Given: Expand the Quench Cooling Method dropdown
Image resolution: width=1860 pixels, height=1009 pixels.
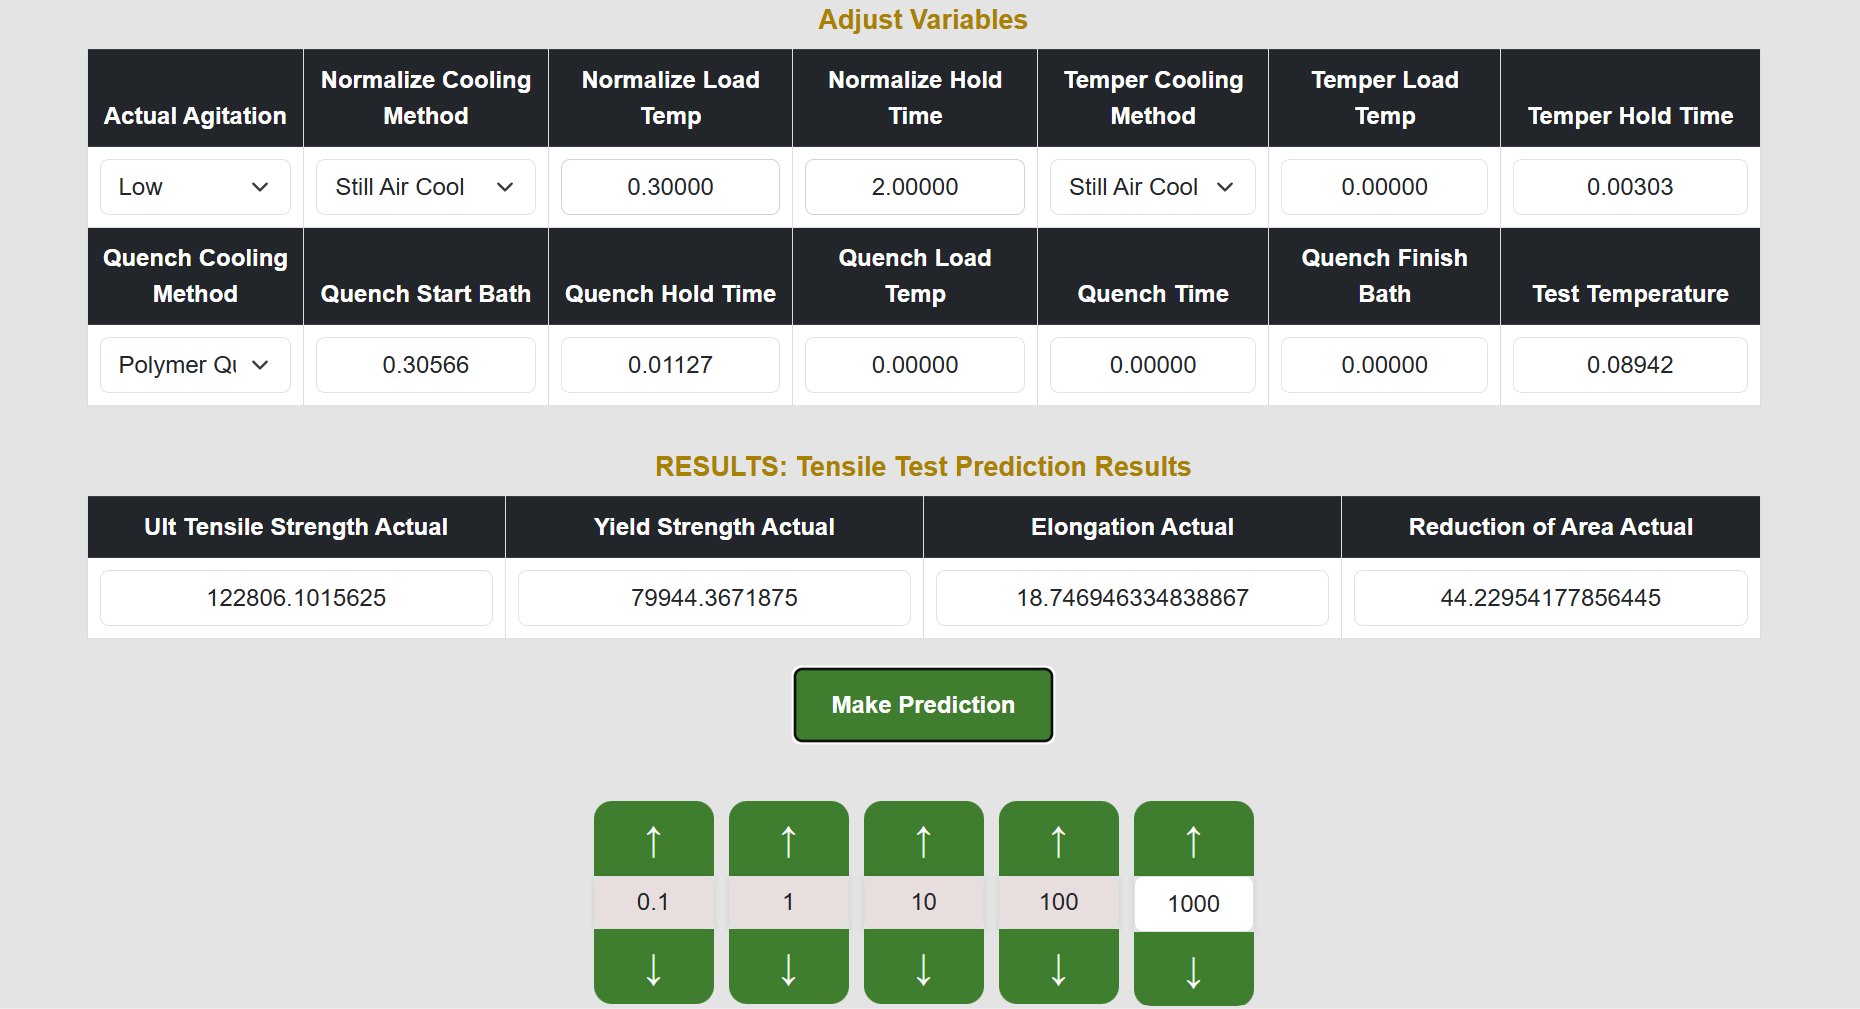Looking at the screenshot, I should (x=195, y=365).
